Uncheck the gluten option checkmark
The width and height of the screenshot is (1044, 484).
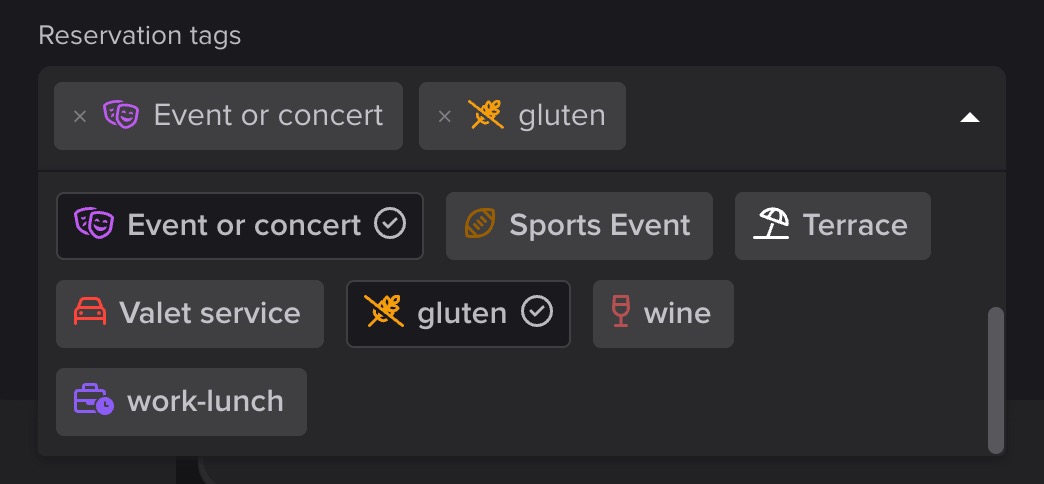pos(537,313)
